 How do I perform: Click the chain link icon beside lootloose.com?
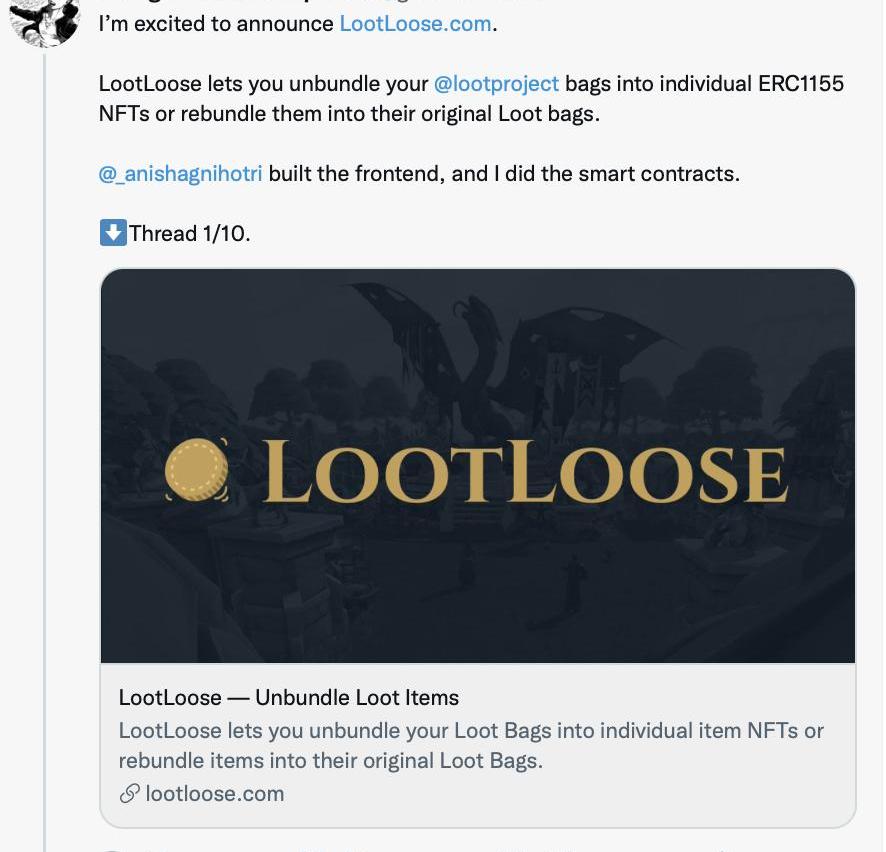(129, 794)
